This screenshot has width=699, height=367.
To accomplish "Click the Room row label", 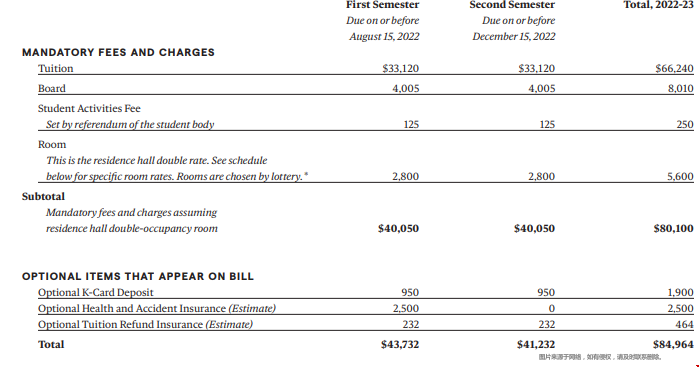I will [52, 144].
